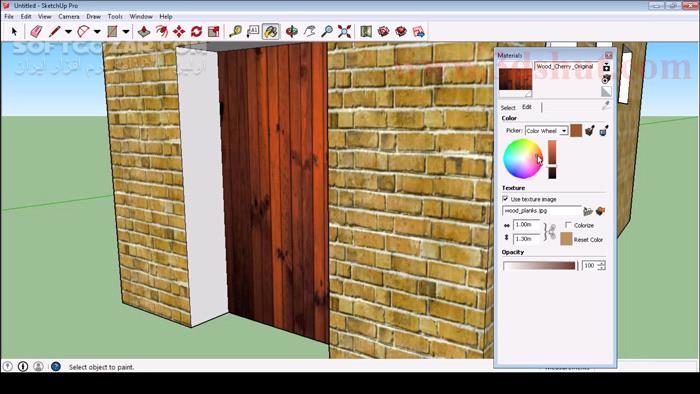Viewport: 700px width, 394px height.
Task: Select the Text label tool
Action: click(253, 32)
